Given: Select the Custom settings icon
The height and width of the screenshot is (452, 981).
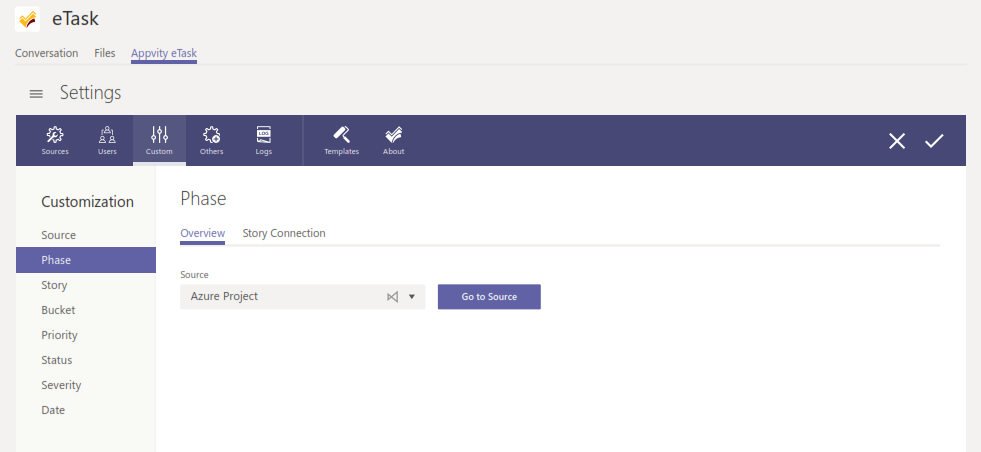Looking at the screenshot, I should (x=159, y=140).
